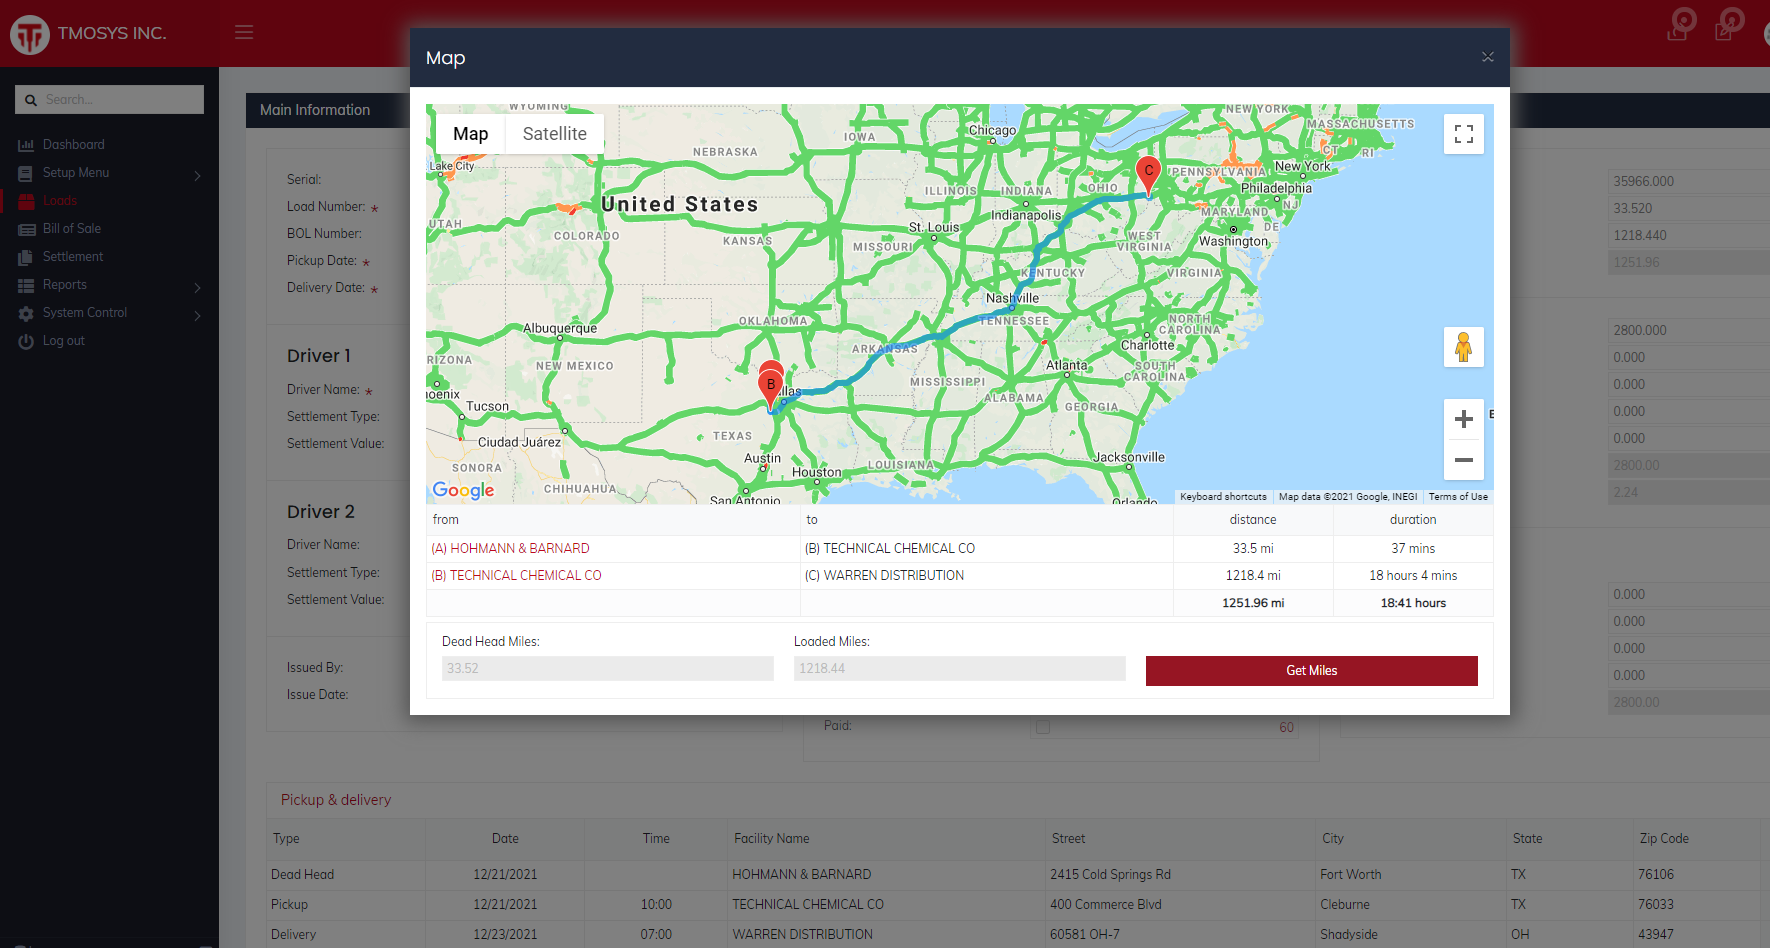Open Reports menu
Image resolution: width=1770 pixels, height=948 pixels.
(64, 285)
